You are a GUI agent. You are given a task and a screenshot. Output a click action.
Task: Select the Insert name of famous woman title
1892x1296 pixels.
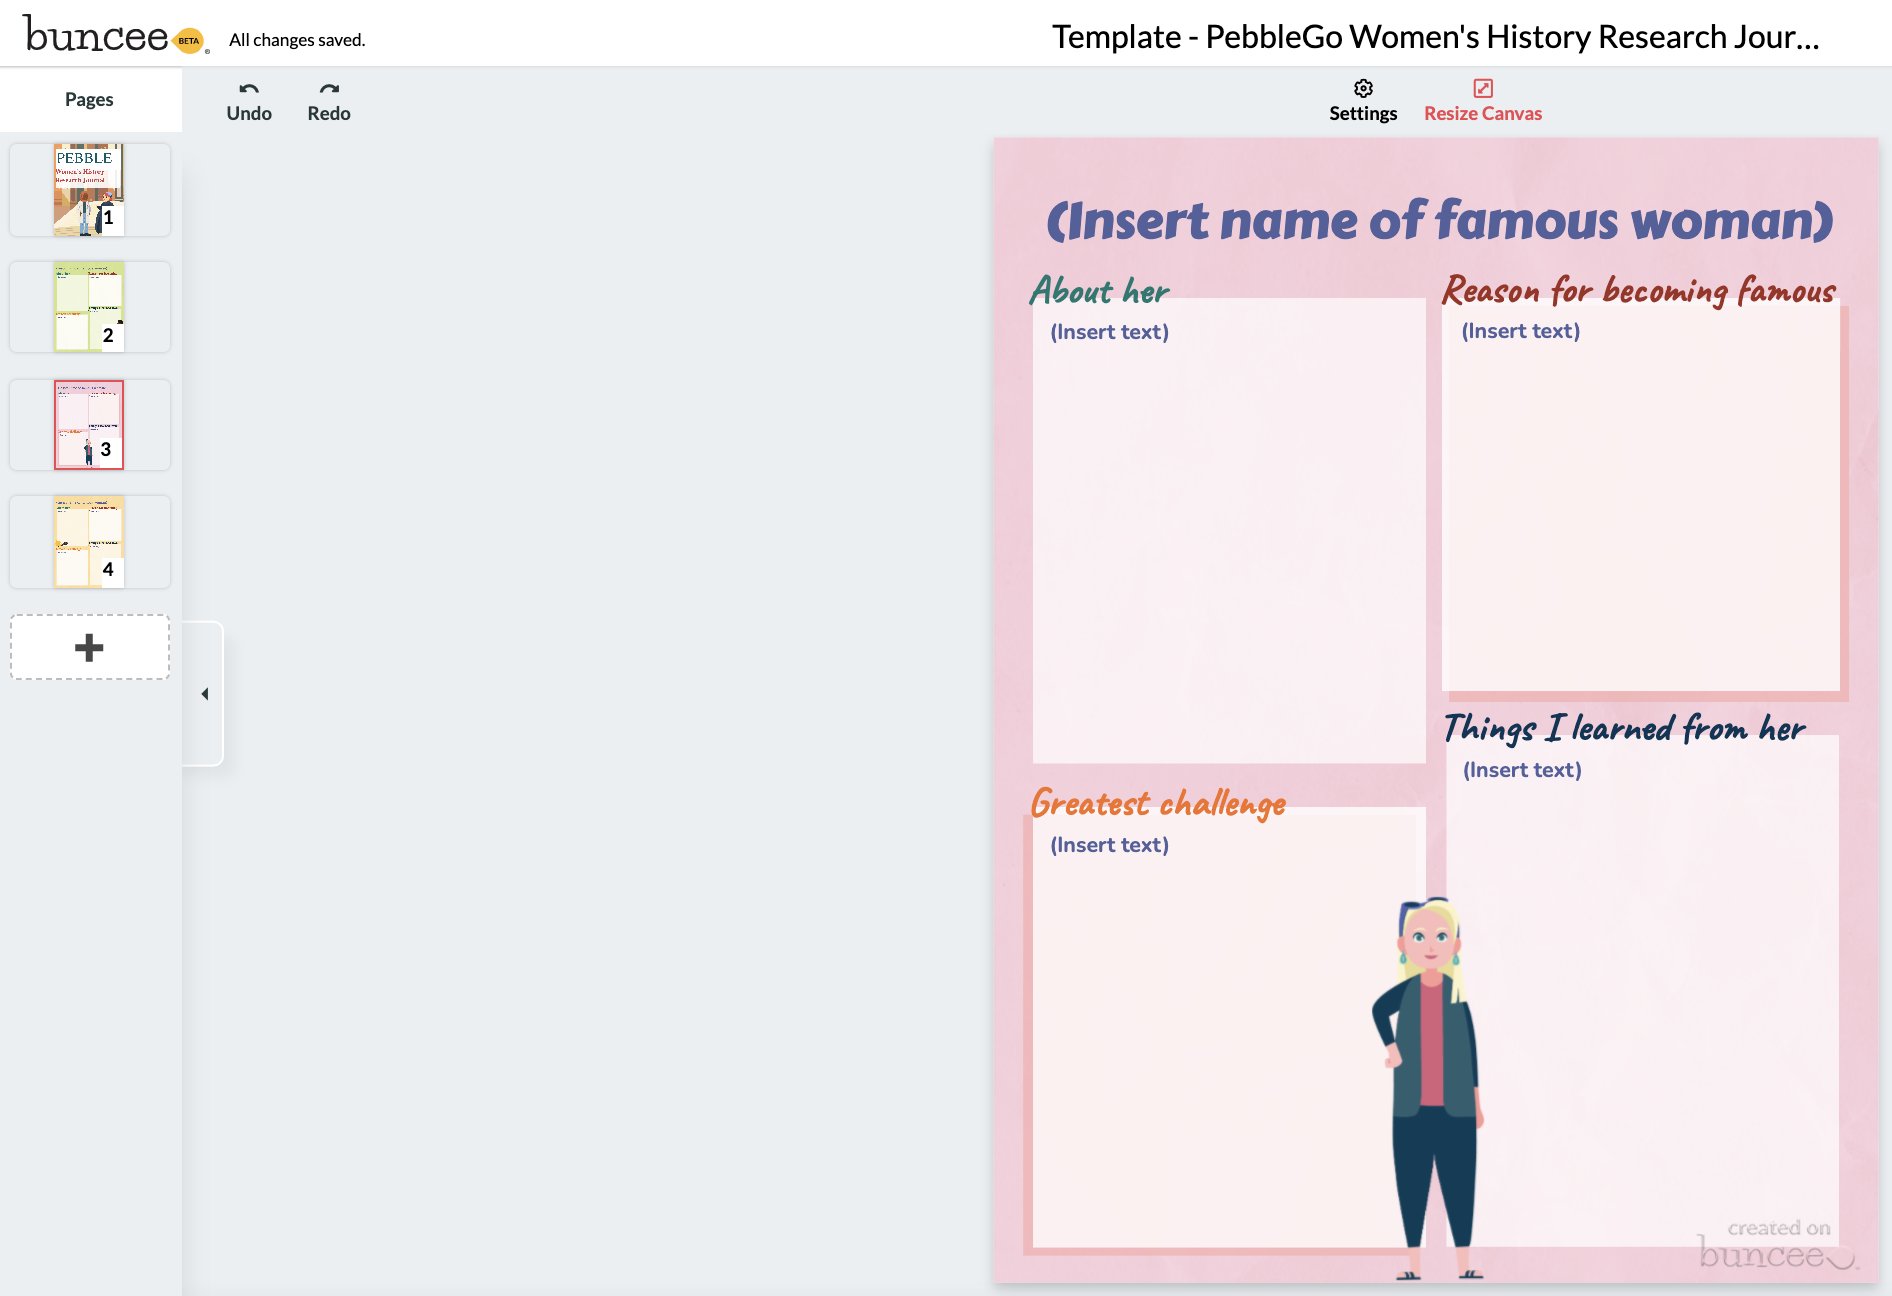pos(1437,220)
